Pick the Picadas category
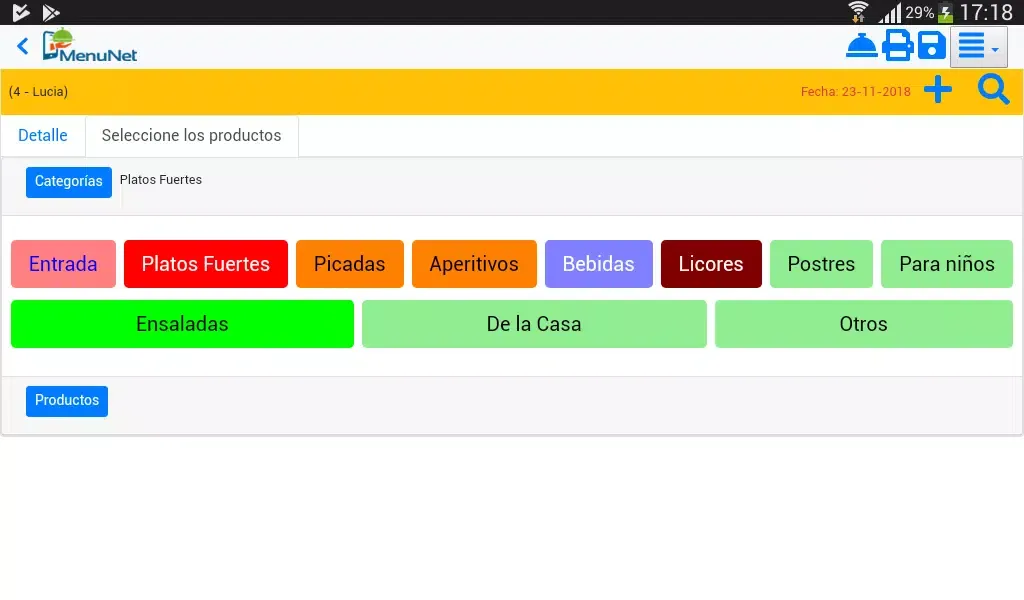Screen dimensions: 1024x600 coord(349,264)
